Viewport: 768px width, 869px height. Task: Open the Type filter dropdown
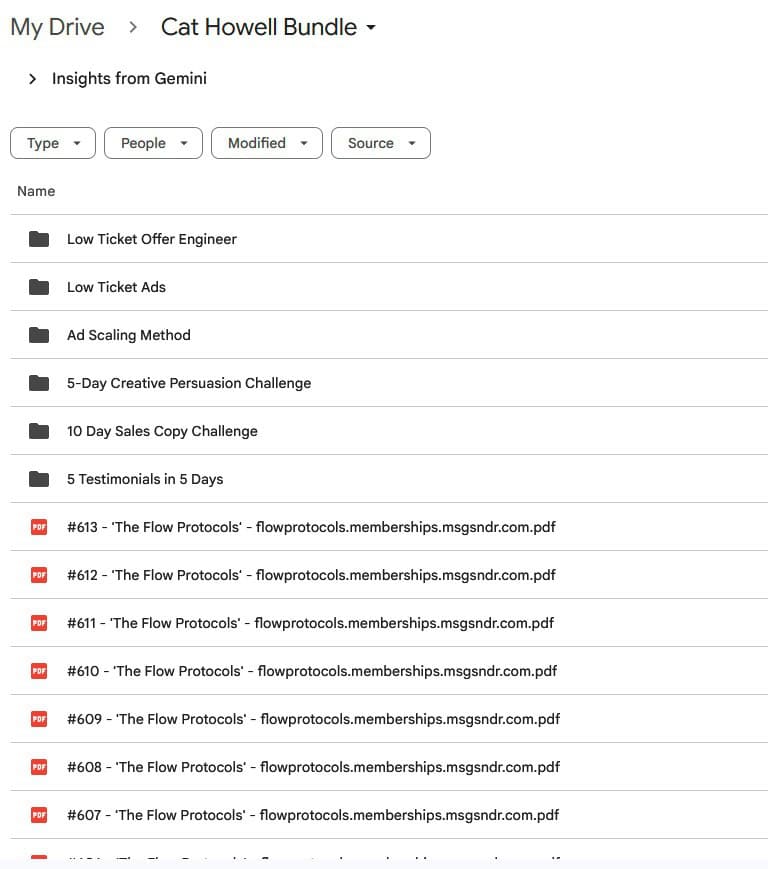click(x=53, y=143)
